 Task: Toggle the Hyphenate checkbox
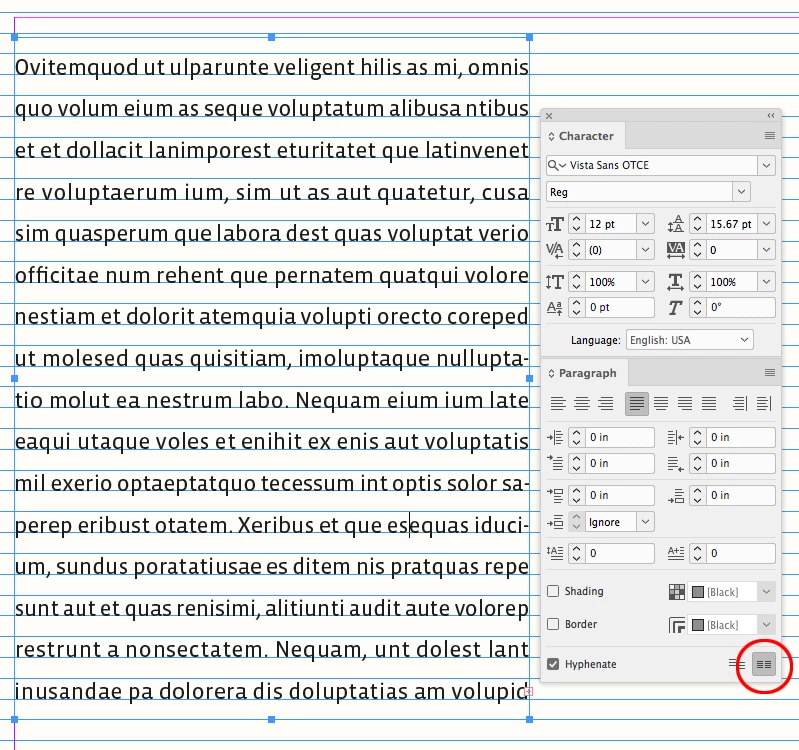click(553, 664)
